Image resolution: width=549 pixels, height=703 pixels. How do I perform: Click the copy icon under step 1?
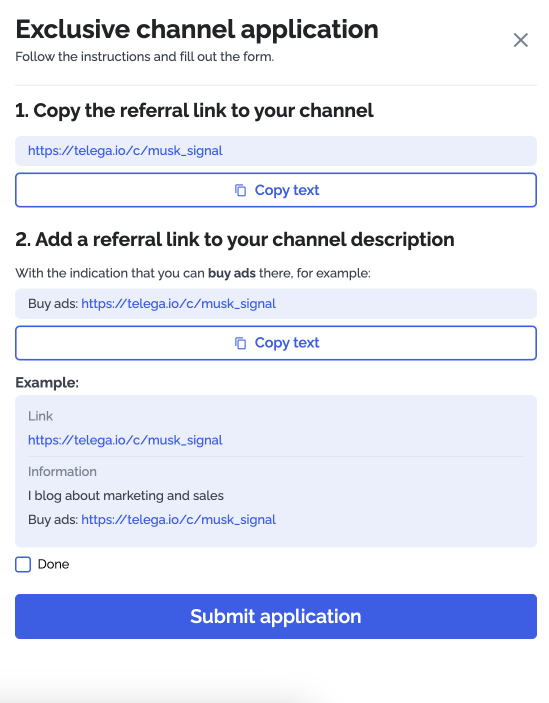pos(241,190)
